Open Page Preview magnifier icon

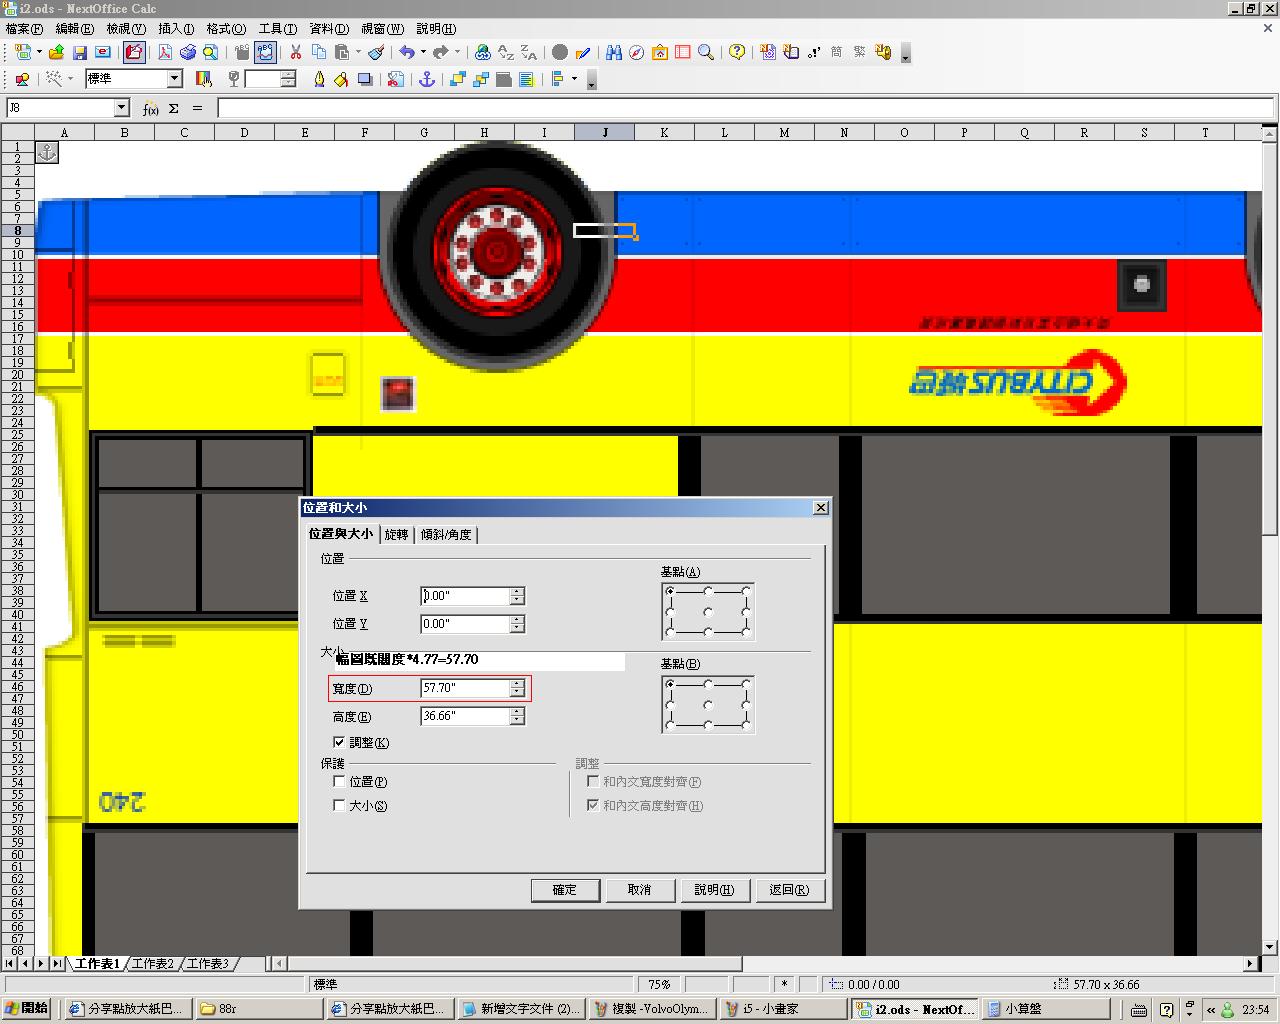click(210, 53)
